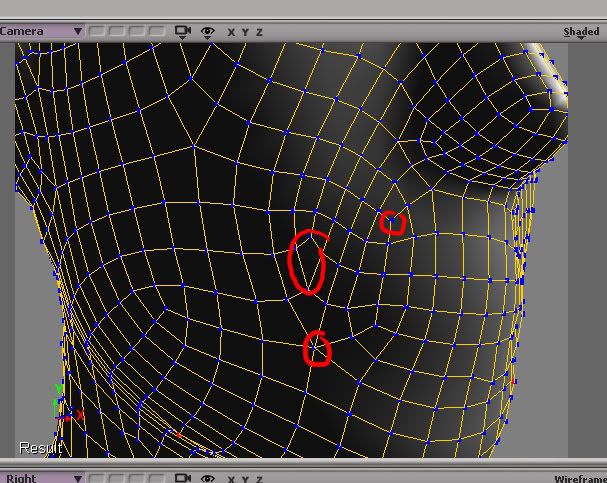Open the Shaded display mode menu
The width and height of the screenshot is (607, 483).
[581, 32]
